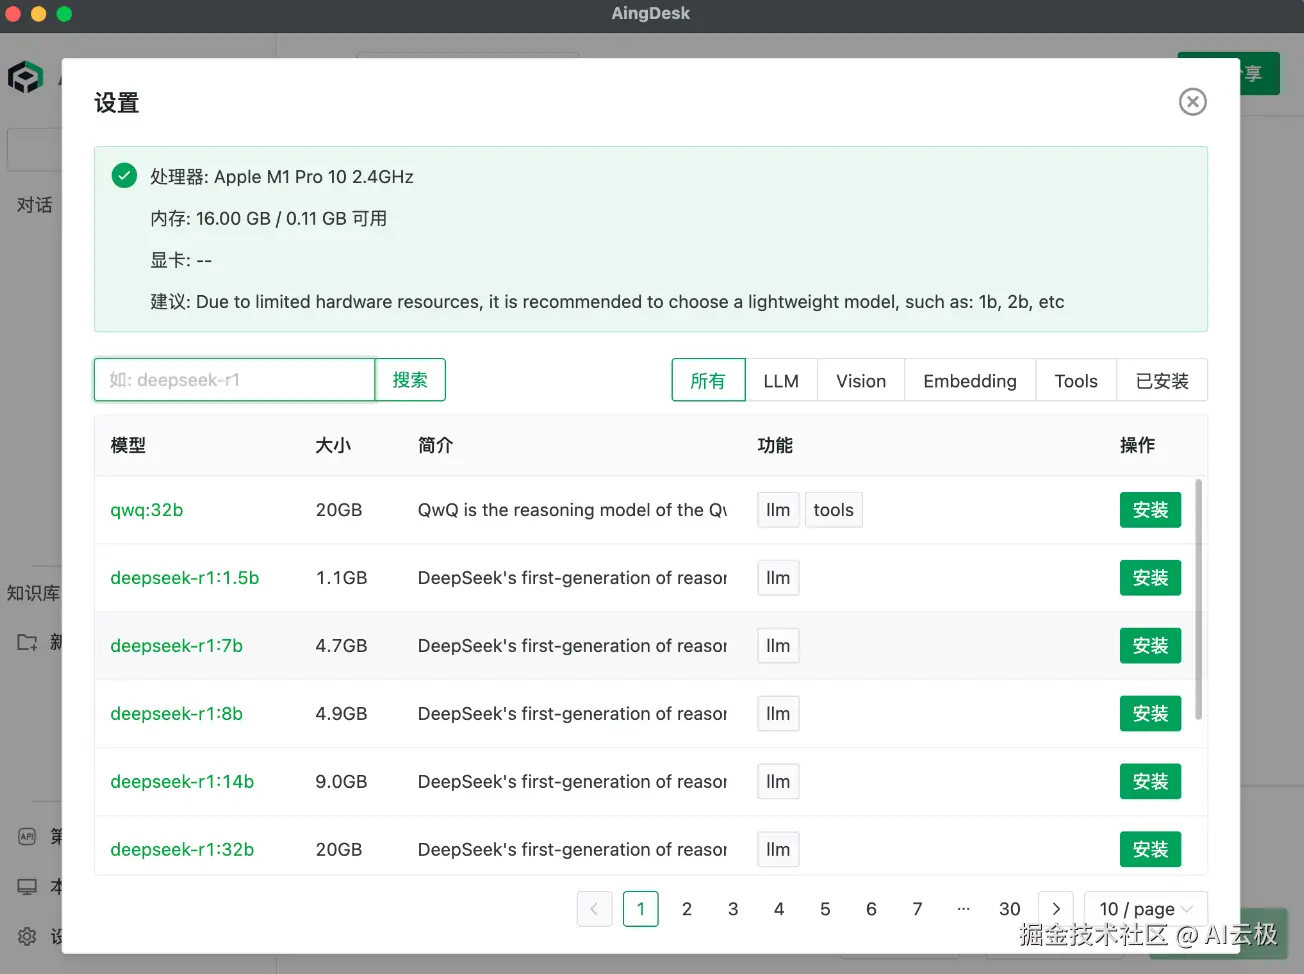Click the 1.1GB size cell
The width and height of the screenshot is (1304, 974).
pyautogui.click(x=342, y=578)
